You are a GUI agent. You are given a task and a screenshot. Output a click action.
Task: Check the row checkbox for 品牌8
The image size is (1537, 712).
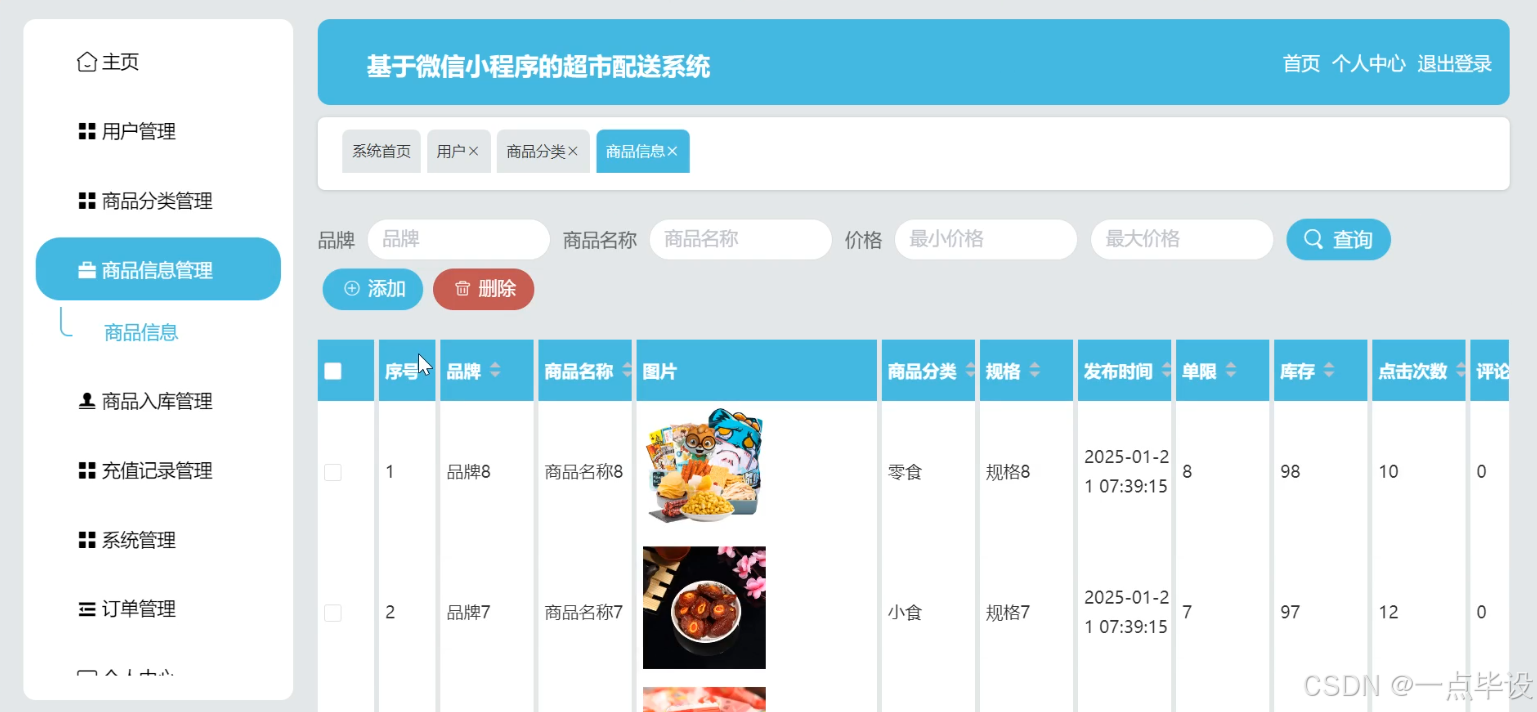pos(333,471)
